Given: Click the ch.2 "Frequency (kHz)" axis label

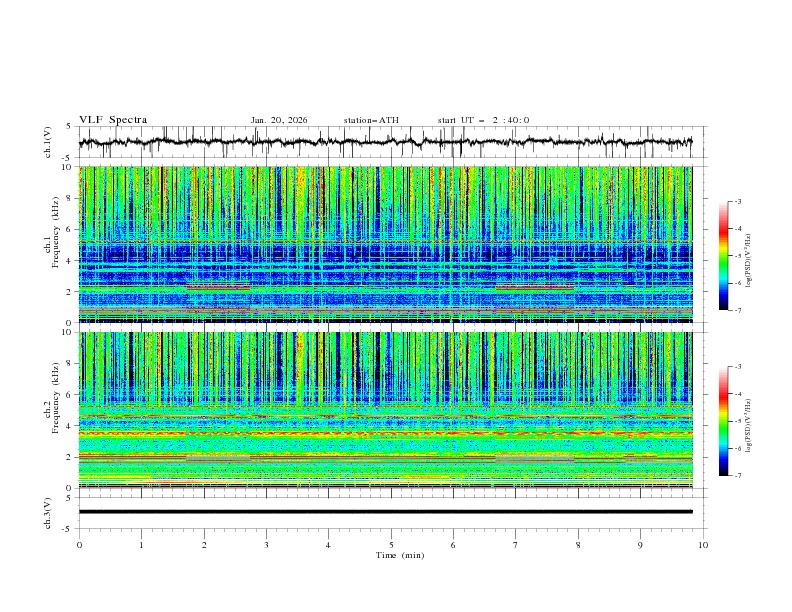Looking at the screenshot, I should point(56,397).
